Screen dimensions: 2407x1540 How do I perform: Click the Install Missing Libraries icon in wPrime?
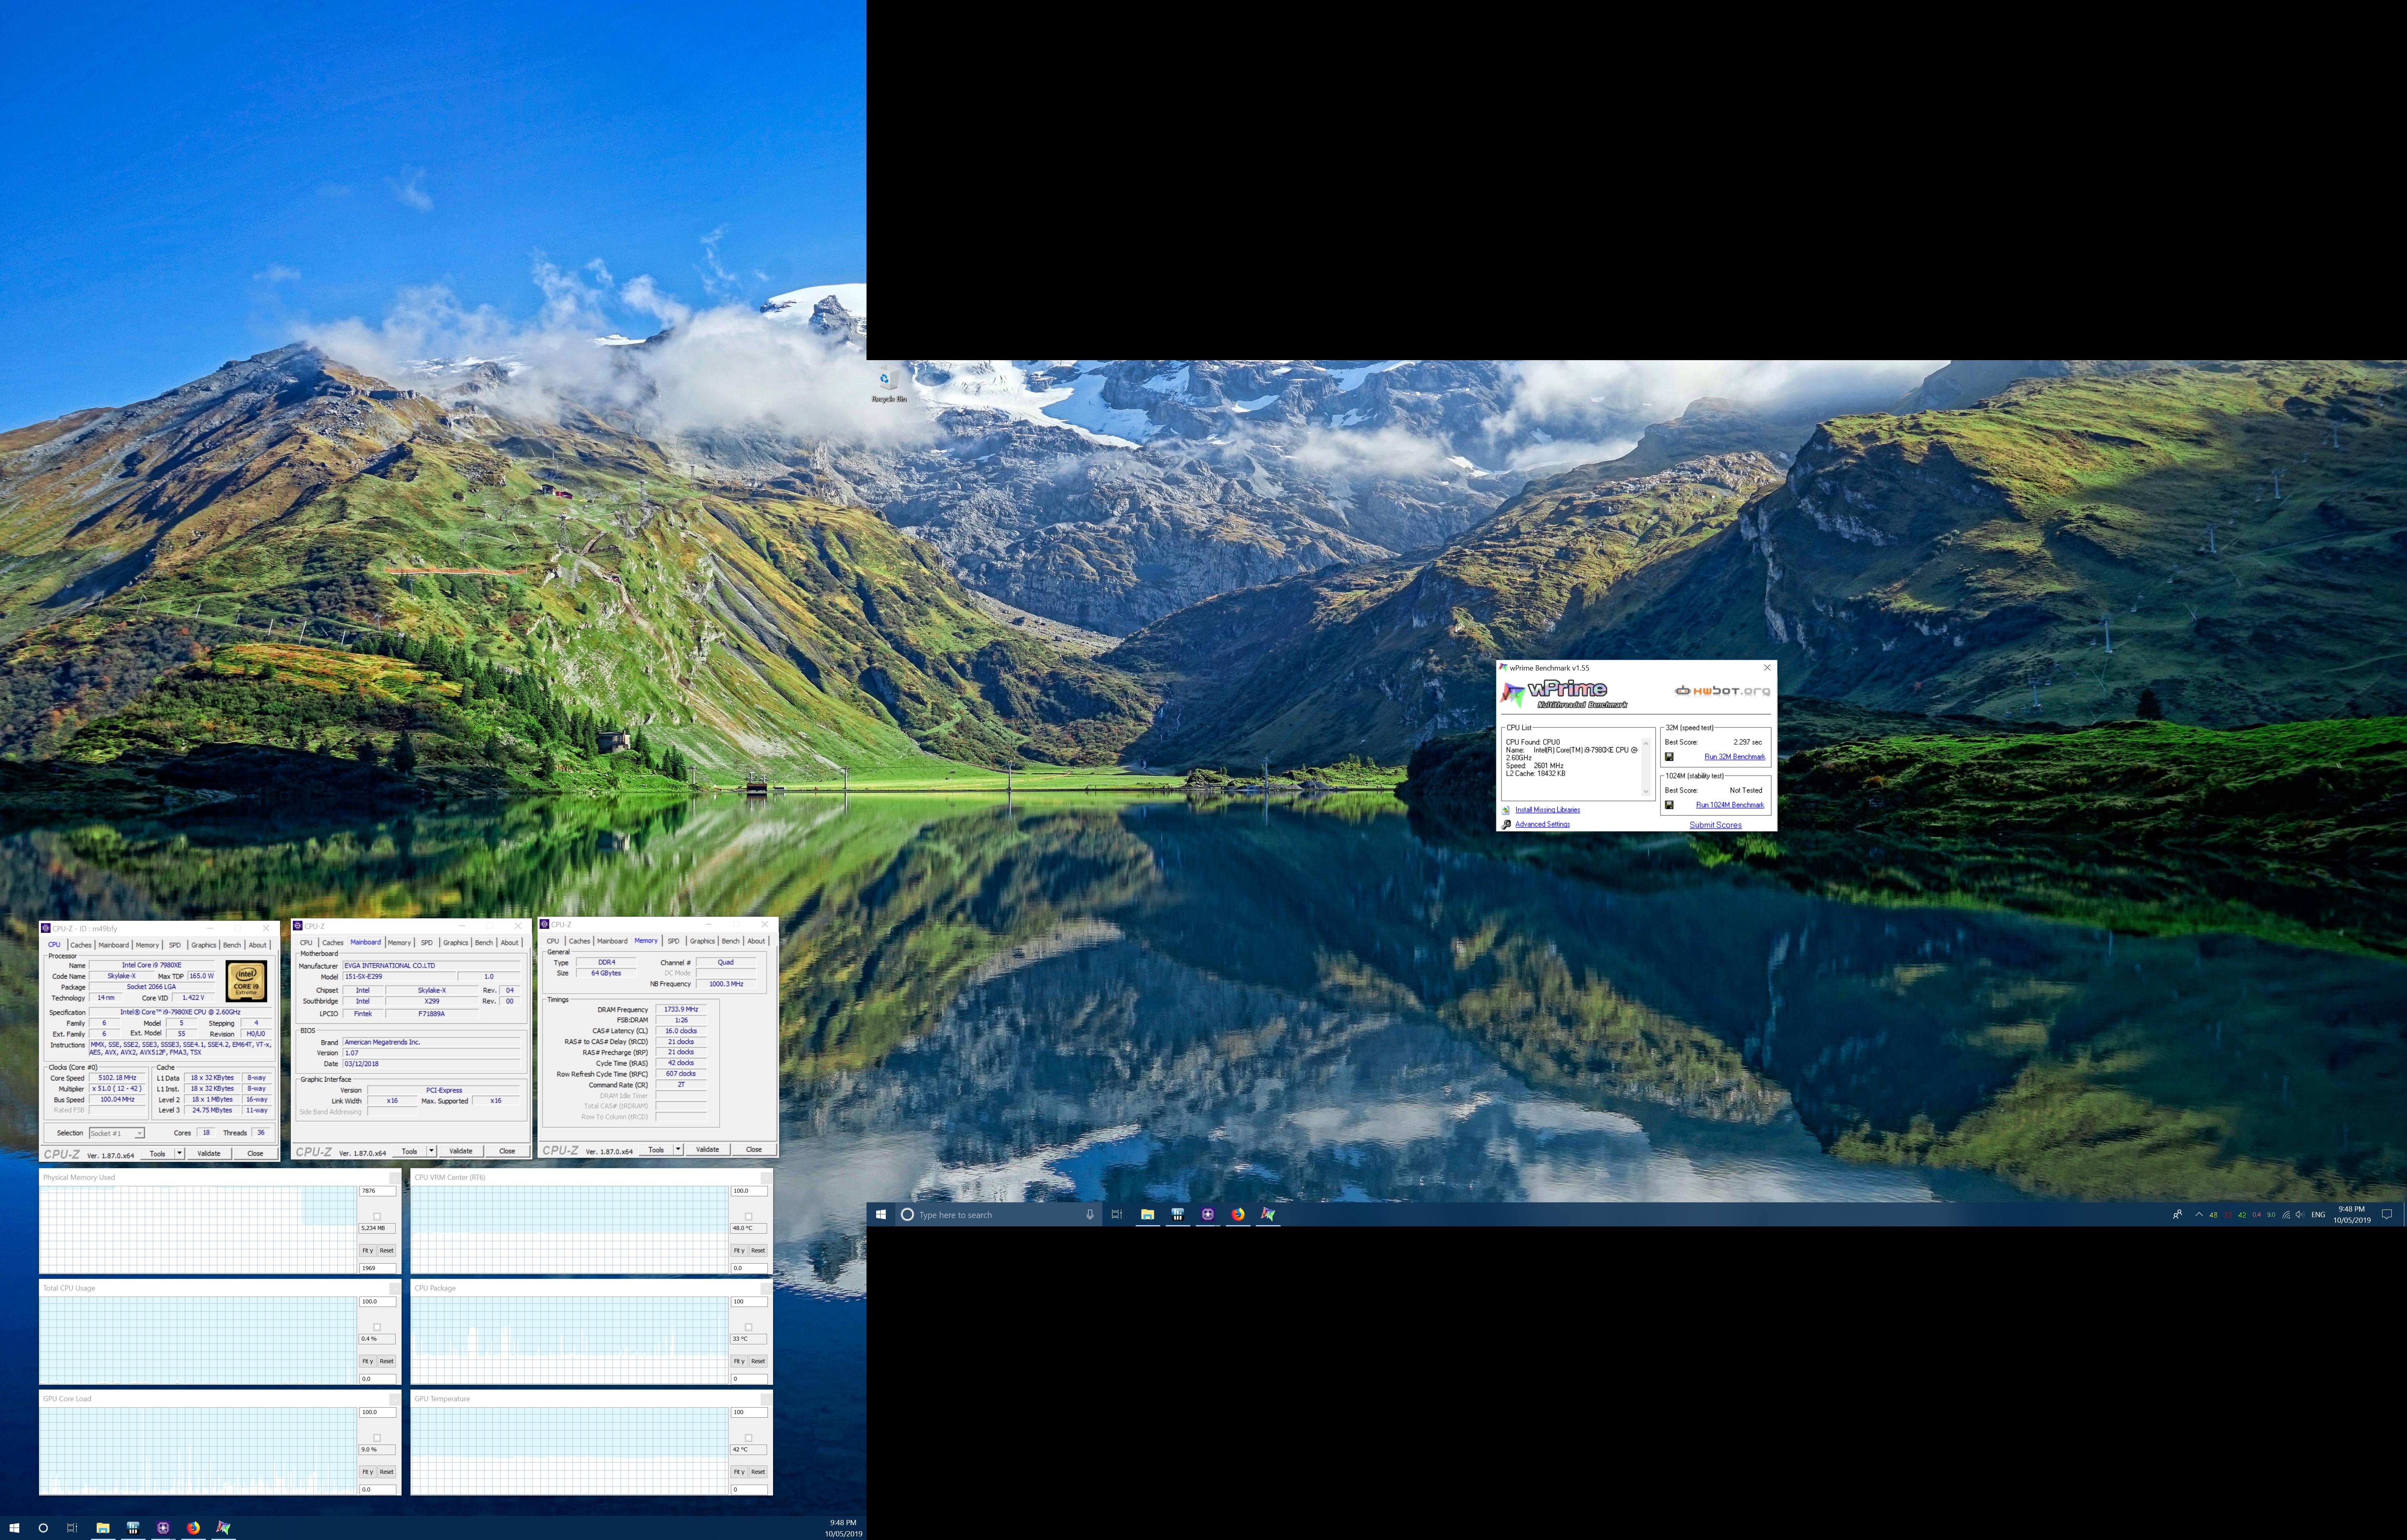pos(1506,810)
